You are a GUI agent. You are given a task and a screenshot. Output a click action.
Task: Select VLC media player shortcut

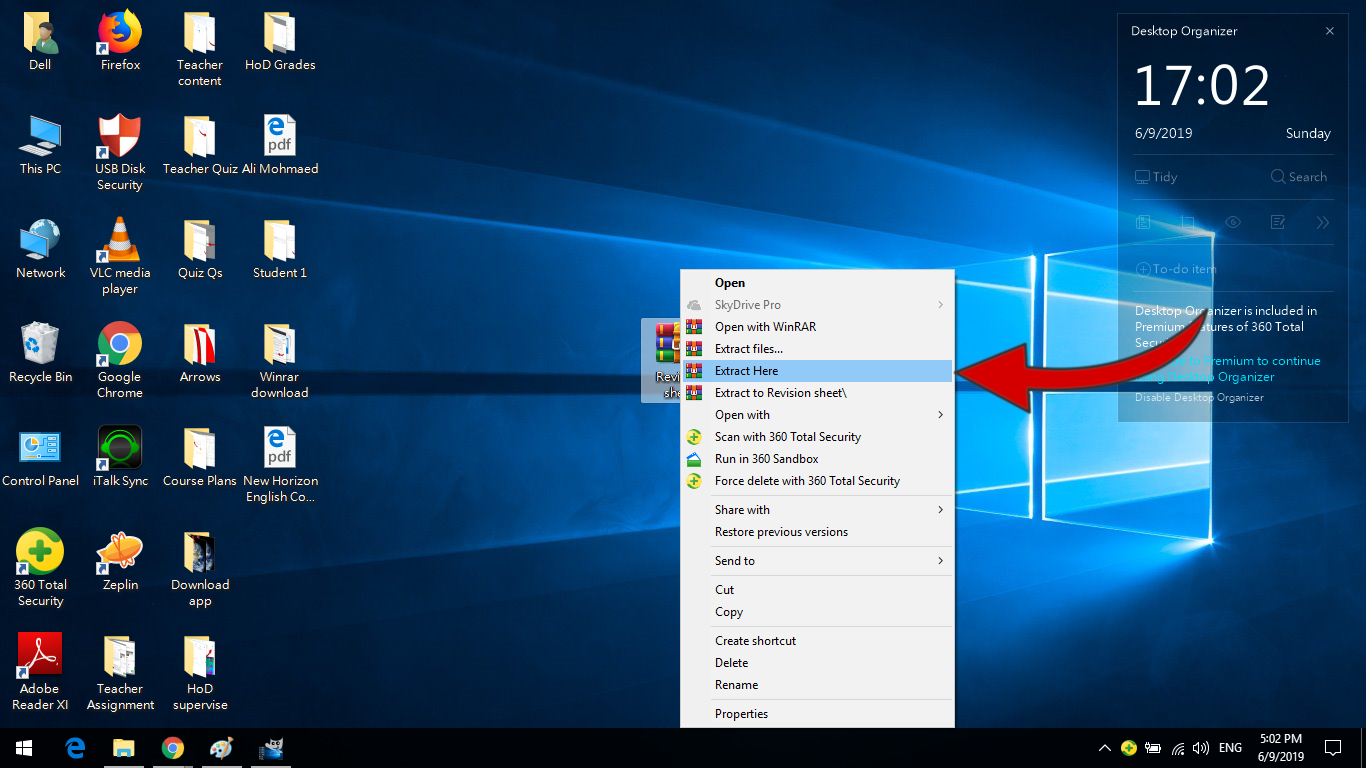click(x=120, y=258)
